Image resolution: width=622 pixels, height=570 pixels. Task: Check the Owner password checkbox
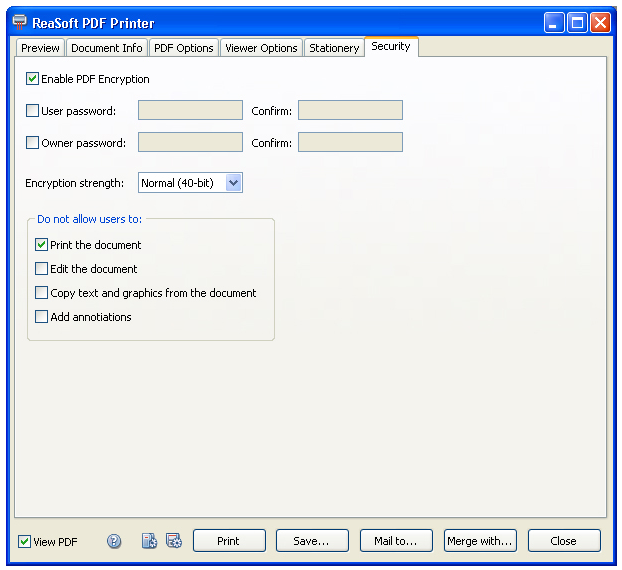[32, 142]
